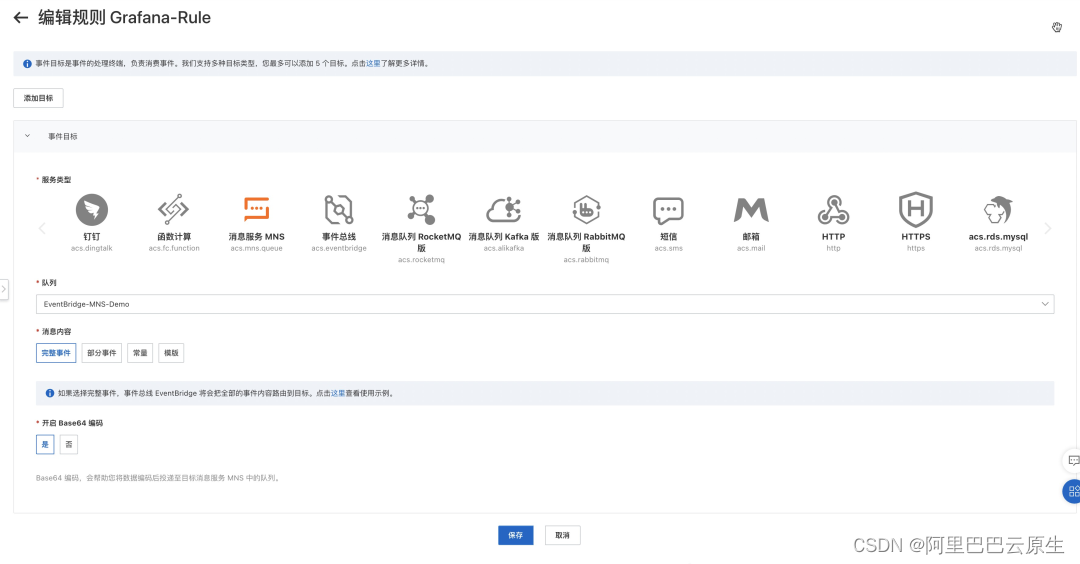Select 完整事件 message content option
The width and height of the screenshot is (1080, 564).
[56, 353]
